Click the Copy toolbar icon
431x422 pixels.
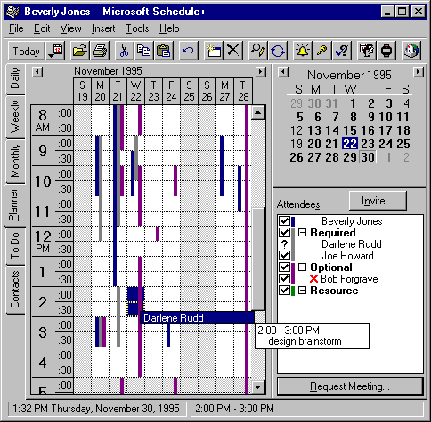(143, 51)
